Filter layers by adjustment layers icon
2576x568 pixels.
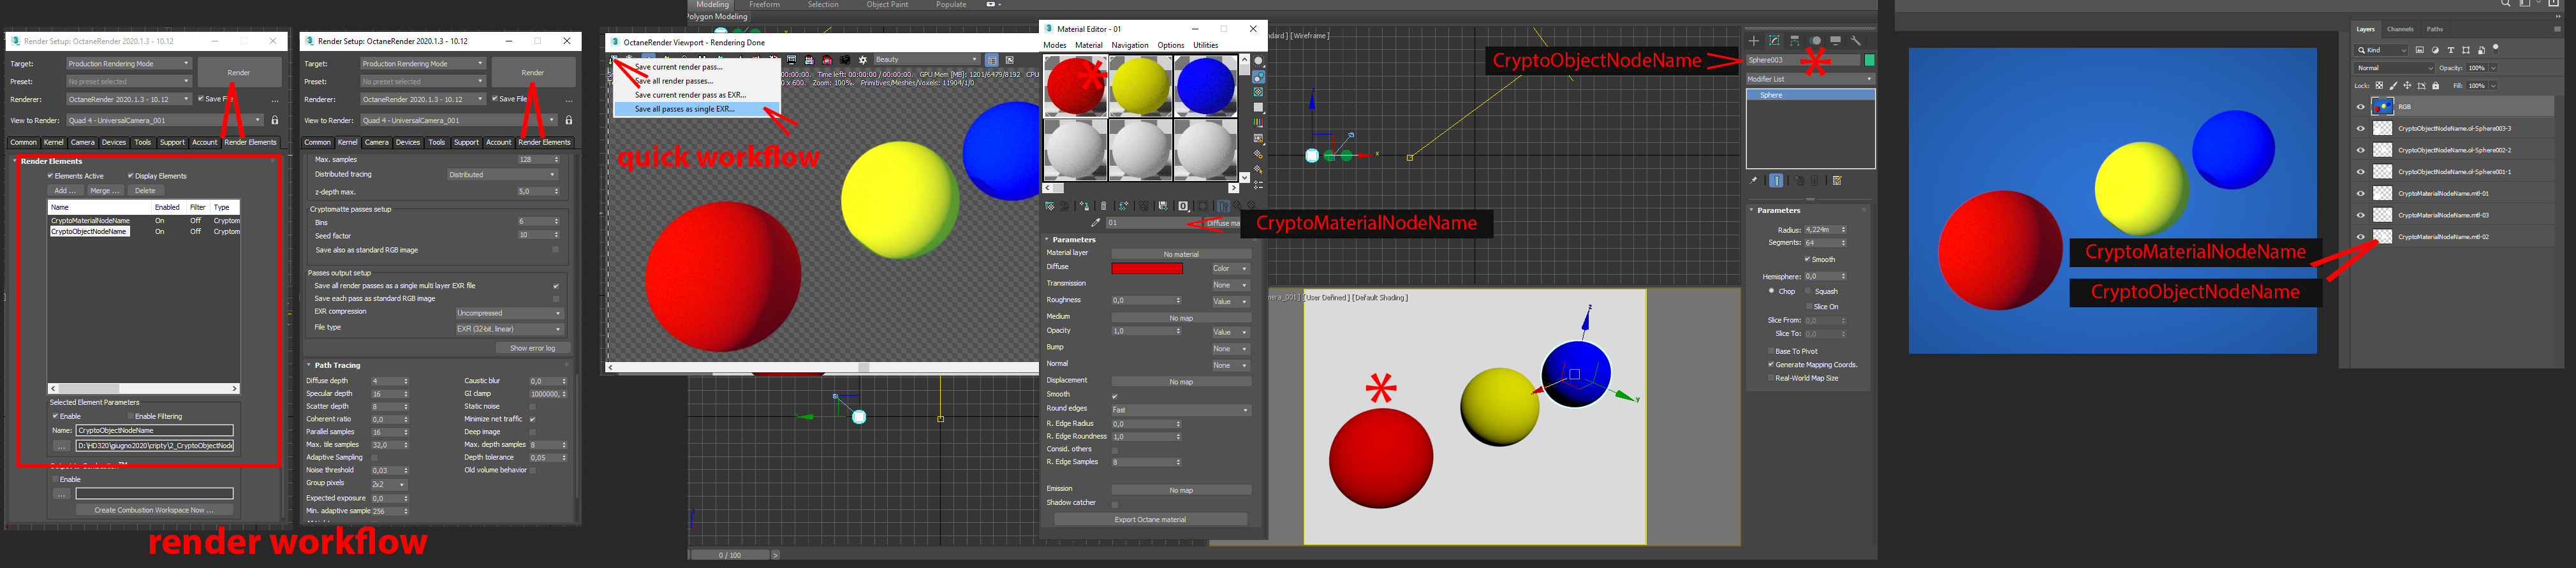pyautogui.click(x=2435, y=50)
